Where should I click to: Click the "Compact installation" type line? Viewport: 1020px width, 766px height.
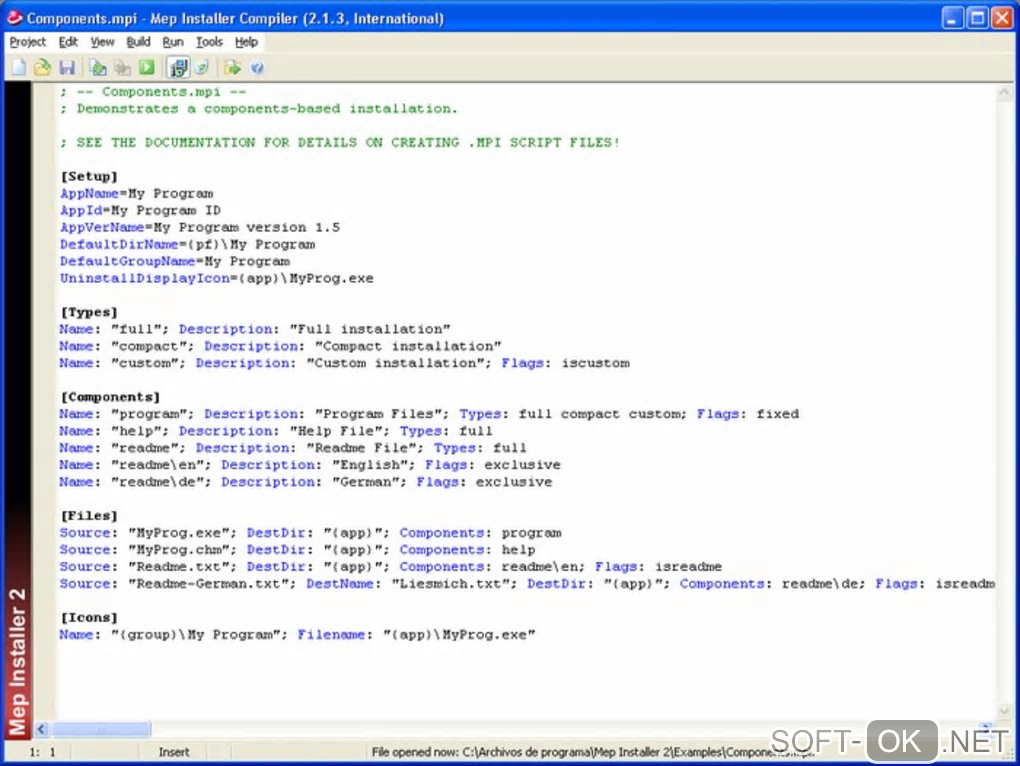point(280,346)
